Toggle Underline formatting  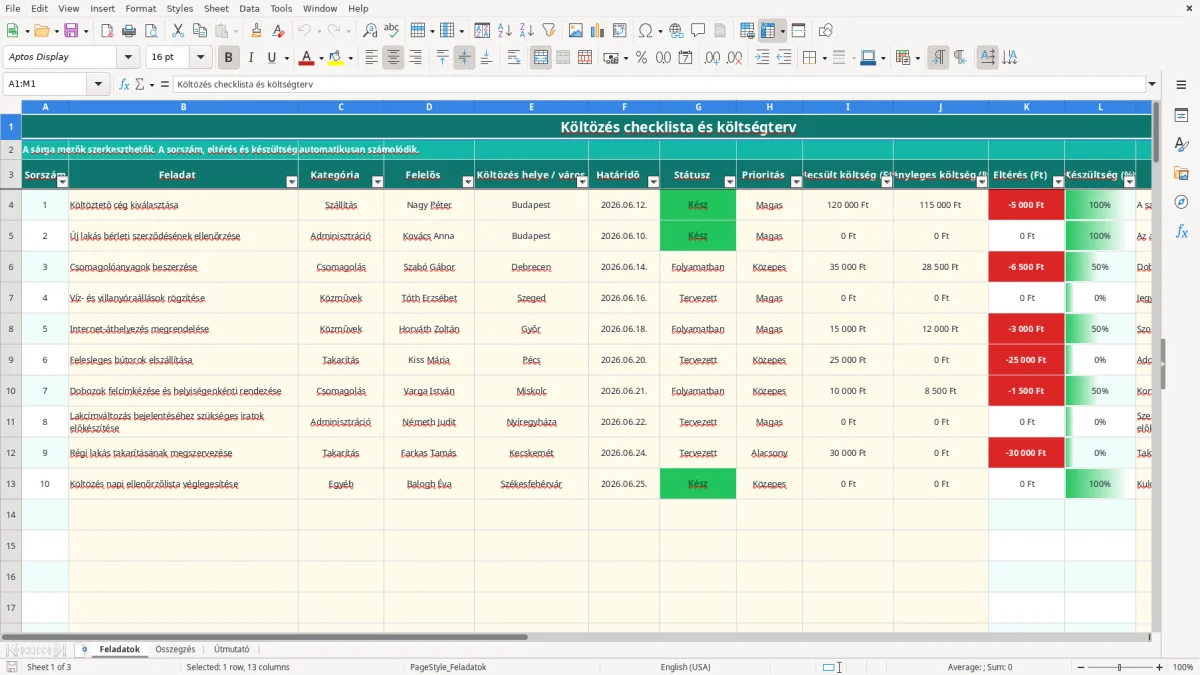tap(272, 58)
